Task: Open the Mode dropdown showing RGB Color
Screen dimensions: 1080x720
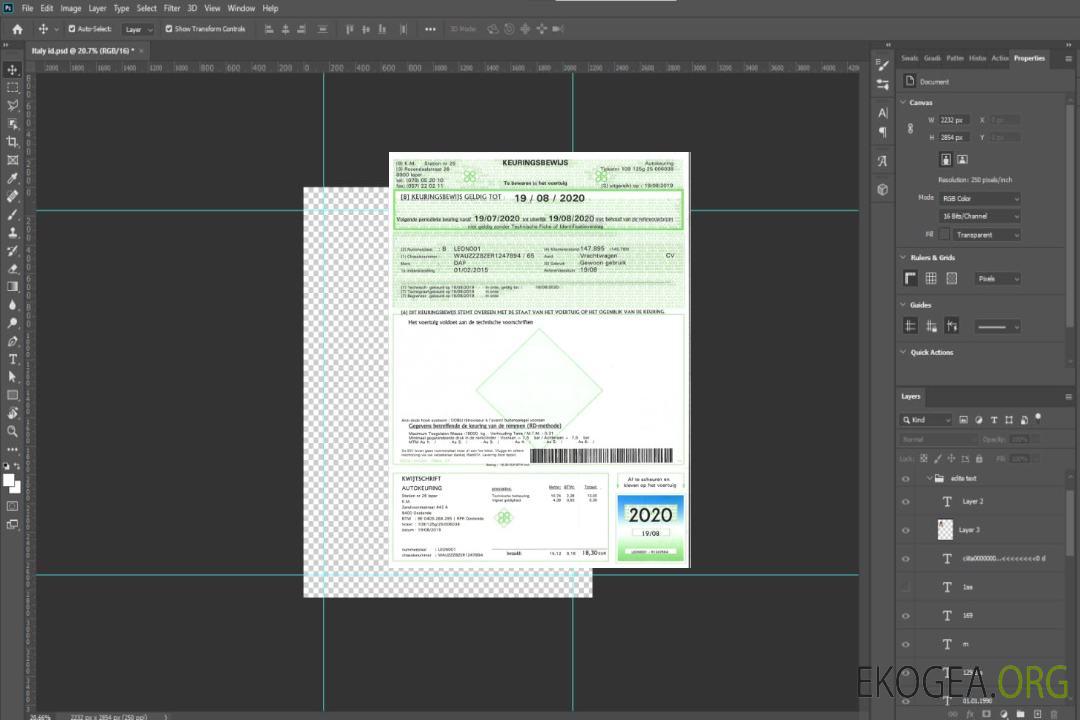Action: (979, 198)
